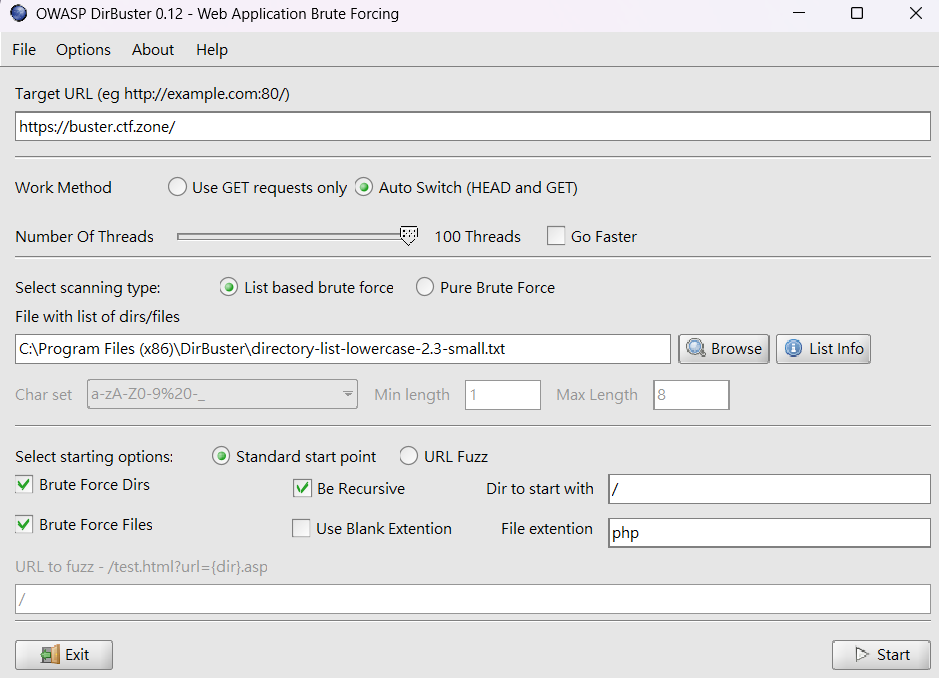Open the File menu
This screenshot has width=939, height=678.
[x=24, y=50]
